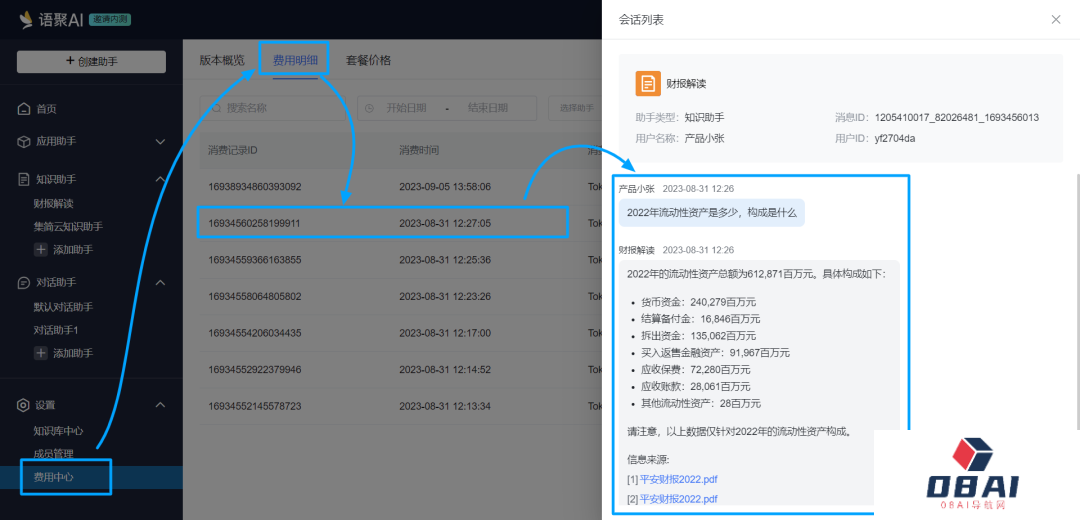Click the 消费记录ID column header

[233, 150]
